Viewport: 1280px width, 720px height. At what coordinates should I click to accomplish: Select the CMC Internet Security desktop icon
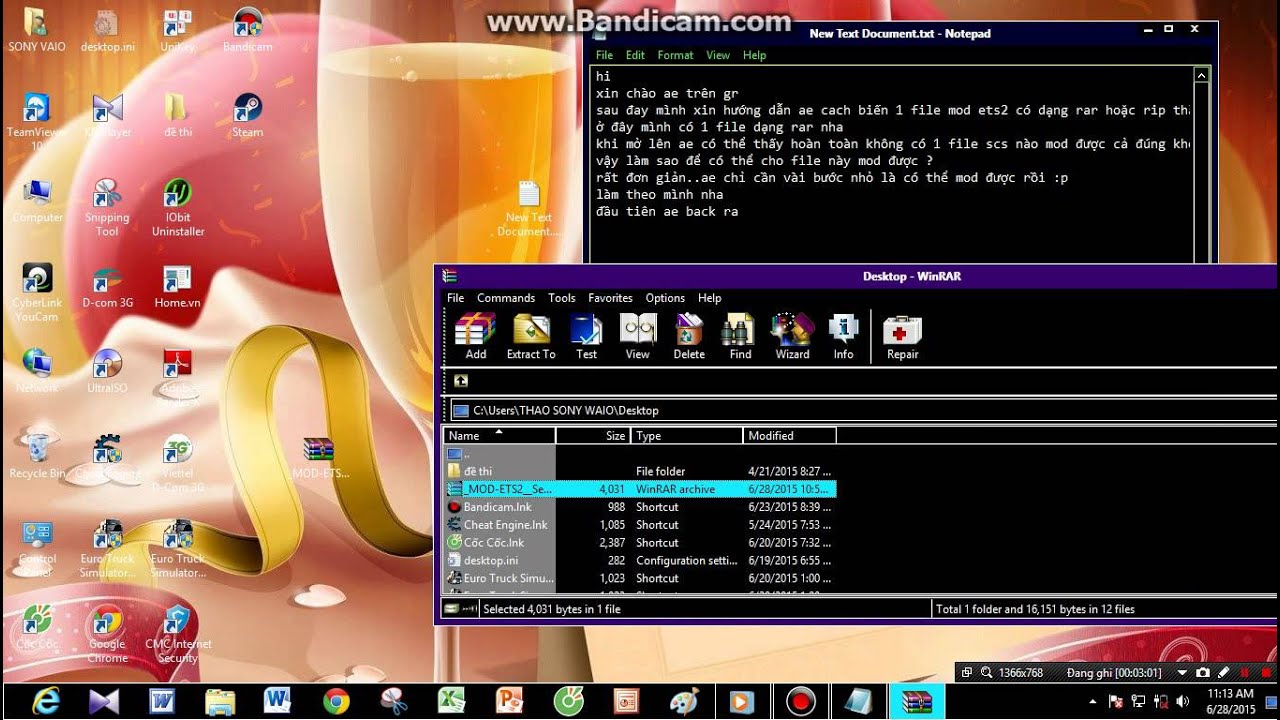tap(178, 634)
